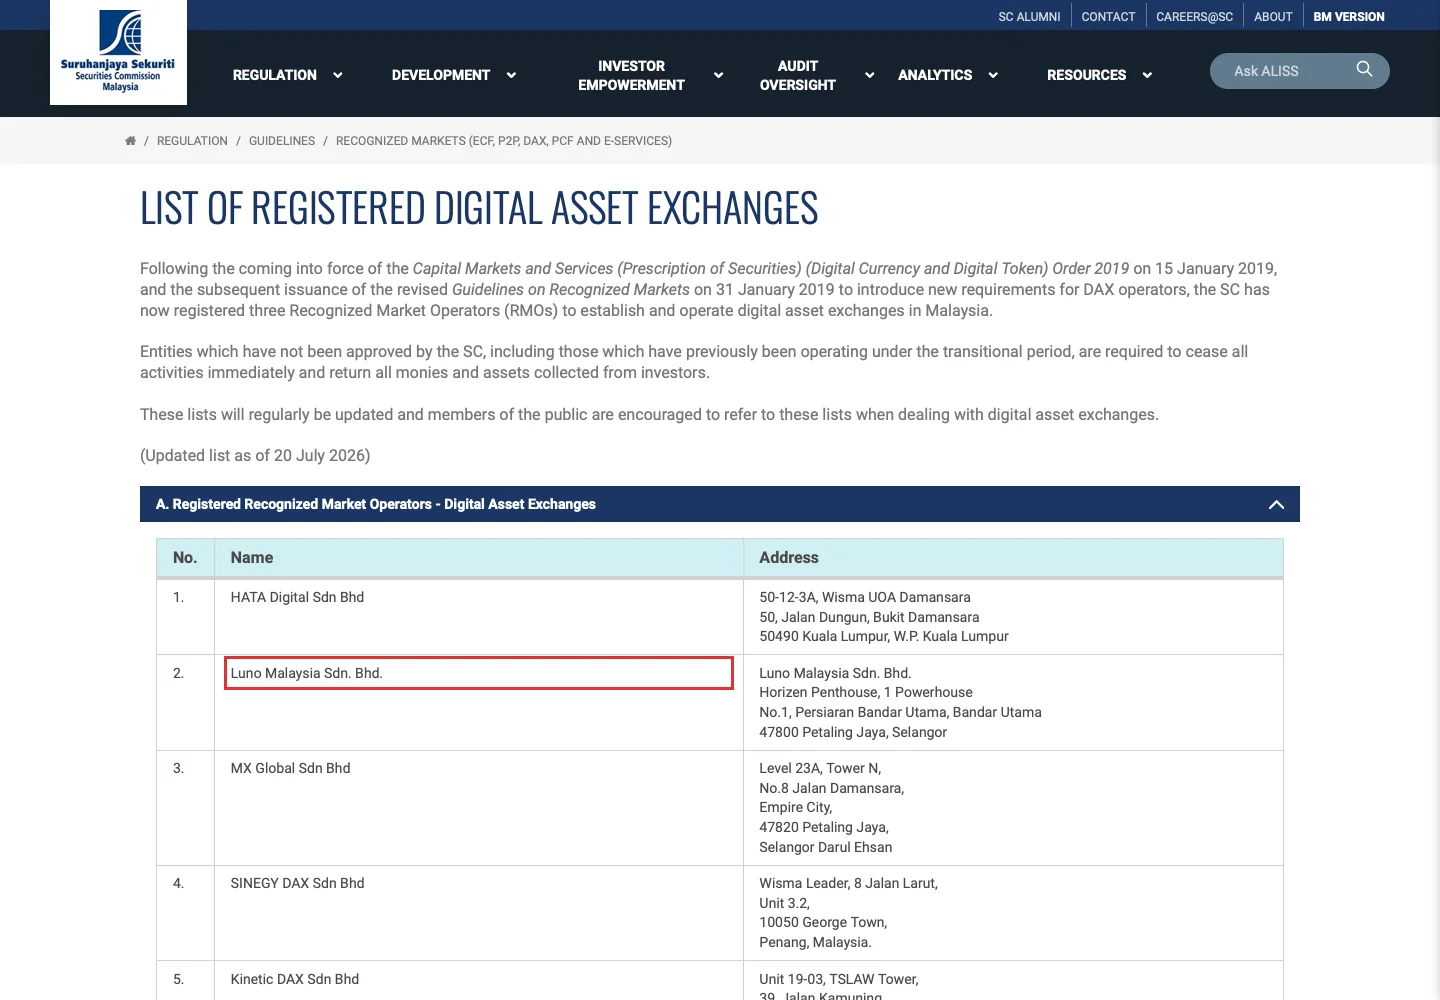Expand the Analytics menu chevron
Screen dimensions: 1440x1000
coord(993,75)
